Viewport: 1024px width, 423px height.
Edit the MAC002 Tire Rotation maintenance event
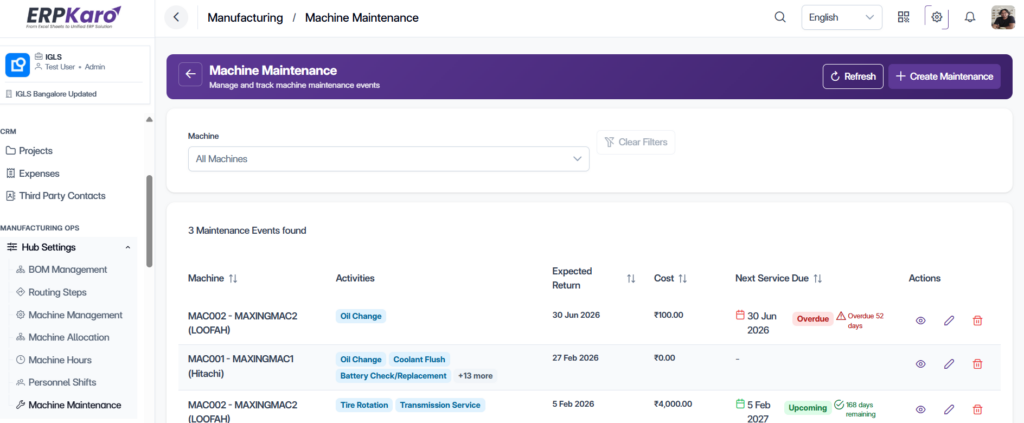coord(949,410)
